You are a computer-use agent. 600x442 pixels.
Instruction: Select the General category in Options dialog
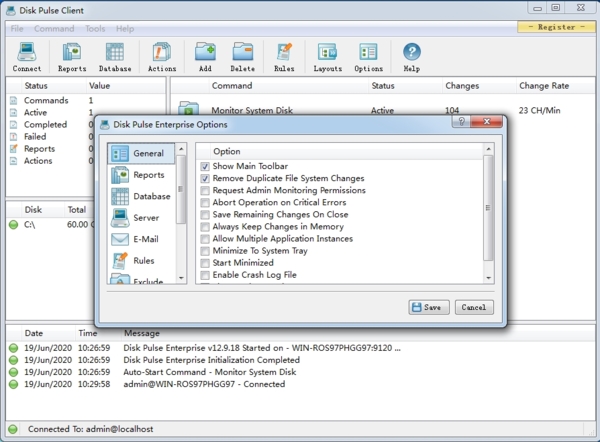click(141, 153)
